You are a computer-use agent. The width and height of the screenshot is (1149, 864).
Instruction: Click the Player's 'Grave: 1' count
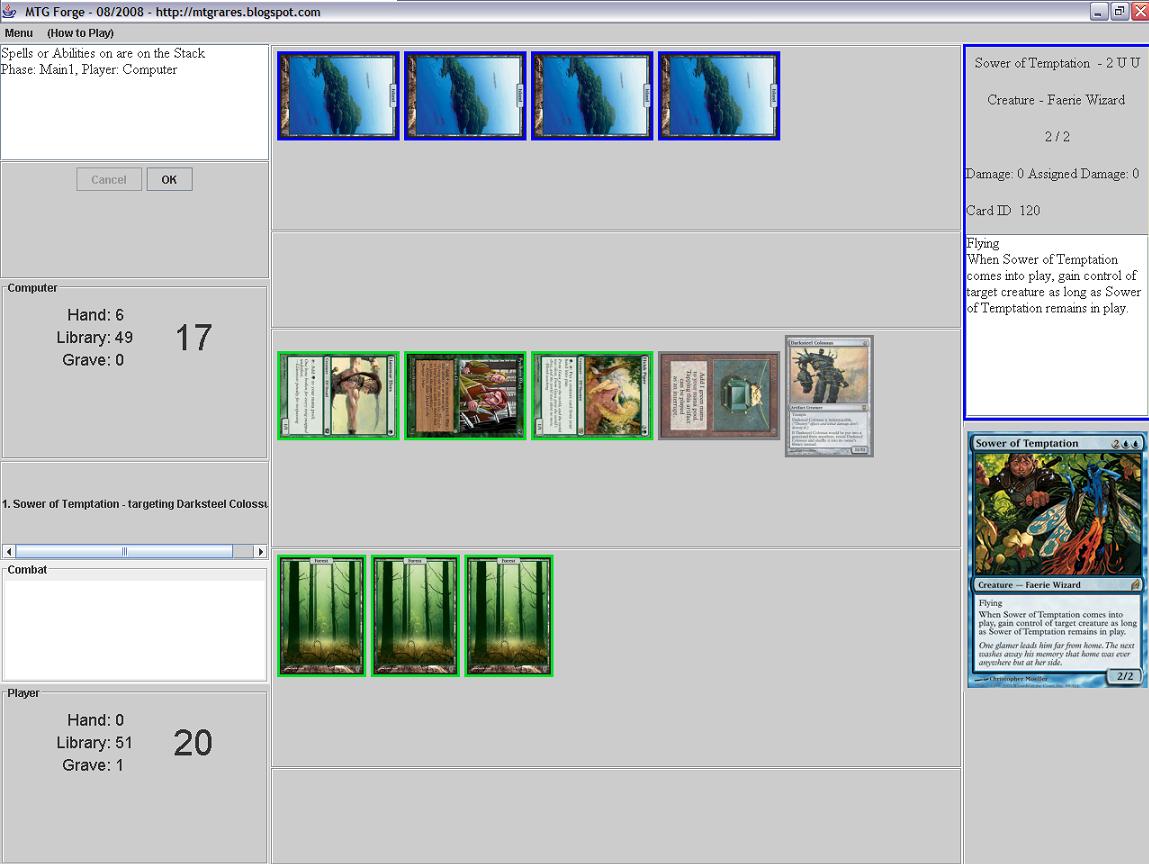tap(93, 765)
